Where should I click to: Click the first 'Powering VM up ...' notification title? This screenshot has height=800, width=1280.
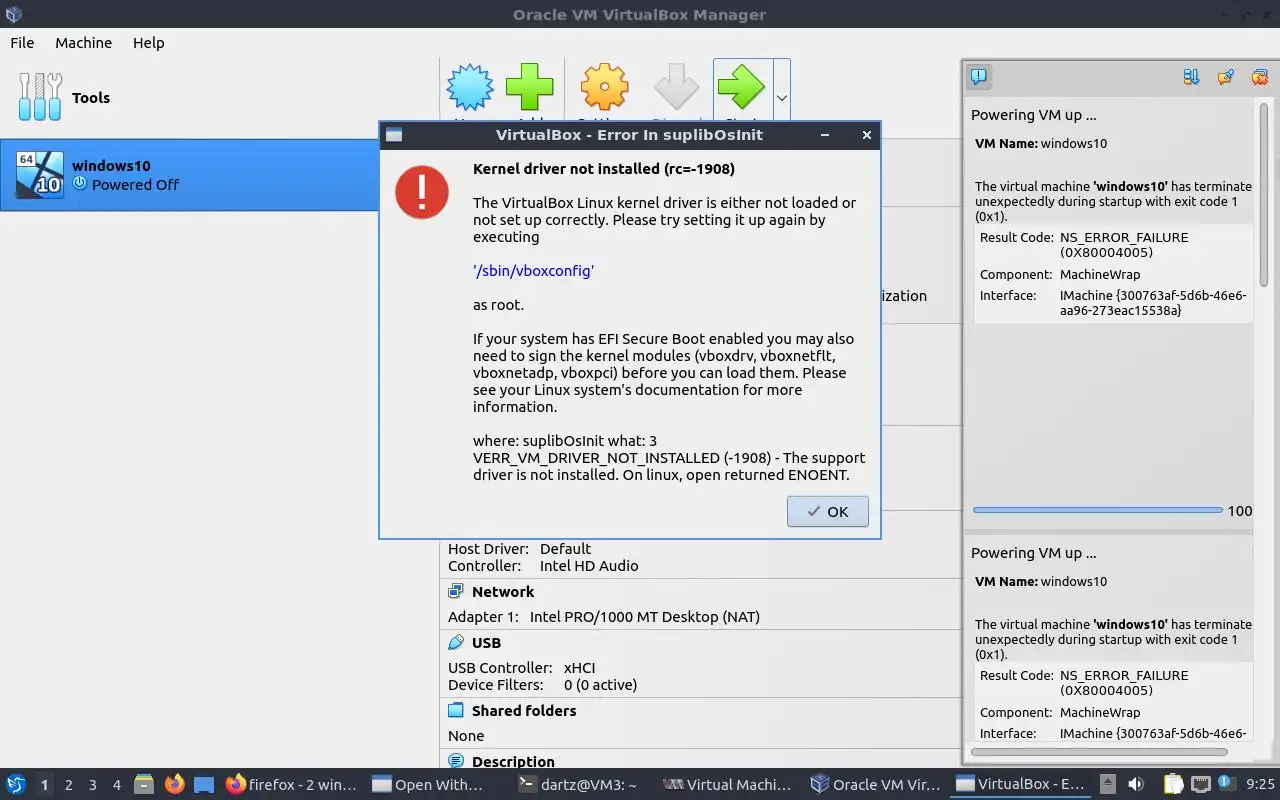pyautogui.click(x=1033, y=115)
